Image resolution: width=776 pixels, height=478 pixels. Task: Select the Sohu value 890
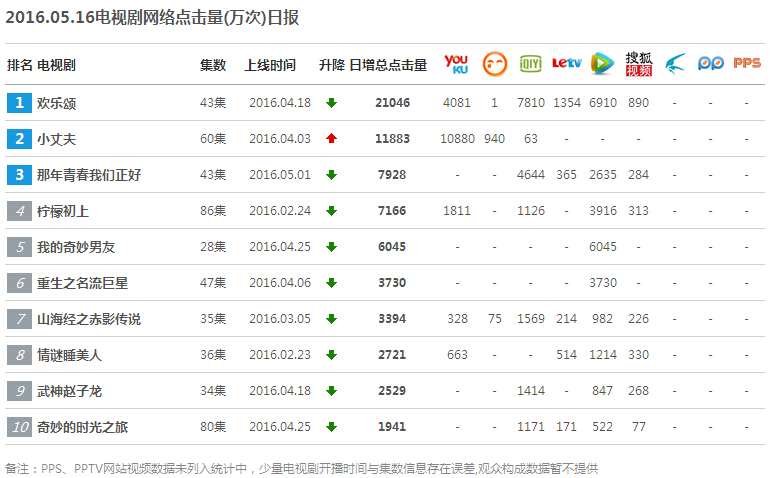click(x=638, y=103)
